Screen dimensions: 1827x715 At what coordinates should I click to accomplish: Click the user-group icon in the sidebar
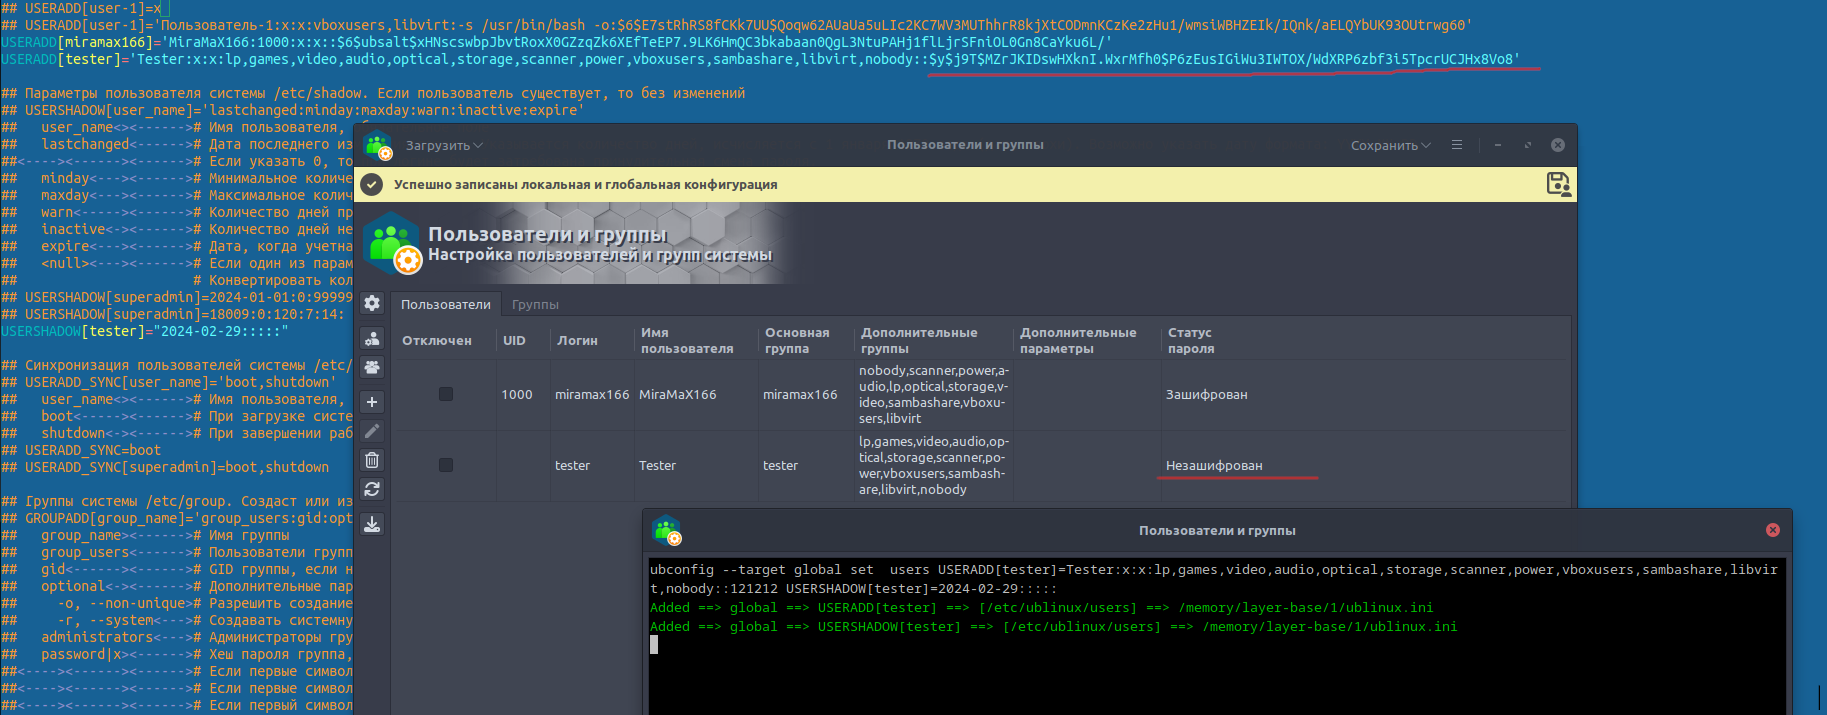372,367
